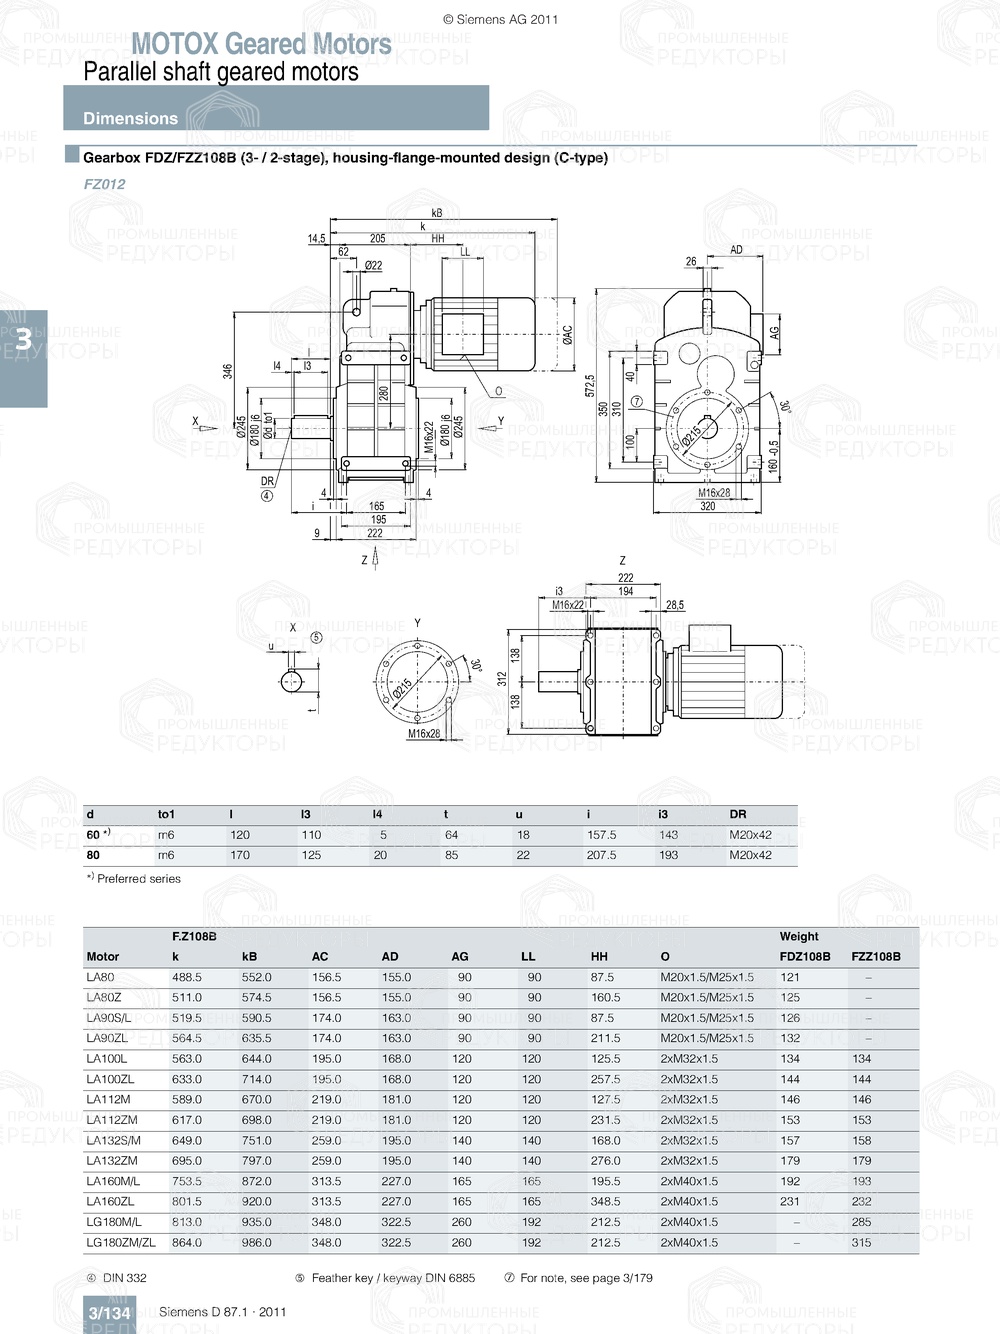Select the chapter 3 side tab
This screenshot has width=1000, height=1334.
[23, 340]
